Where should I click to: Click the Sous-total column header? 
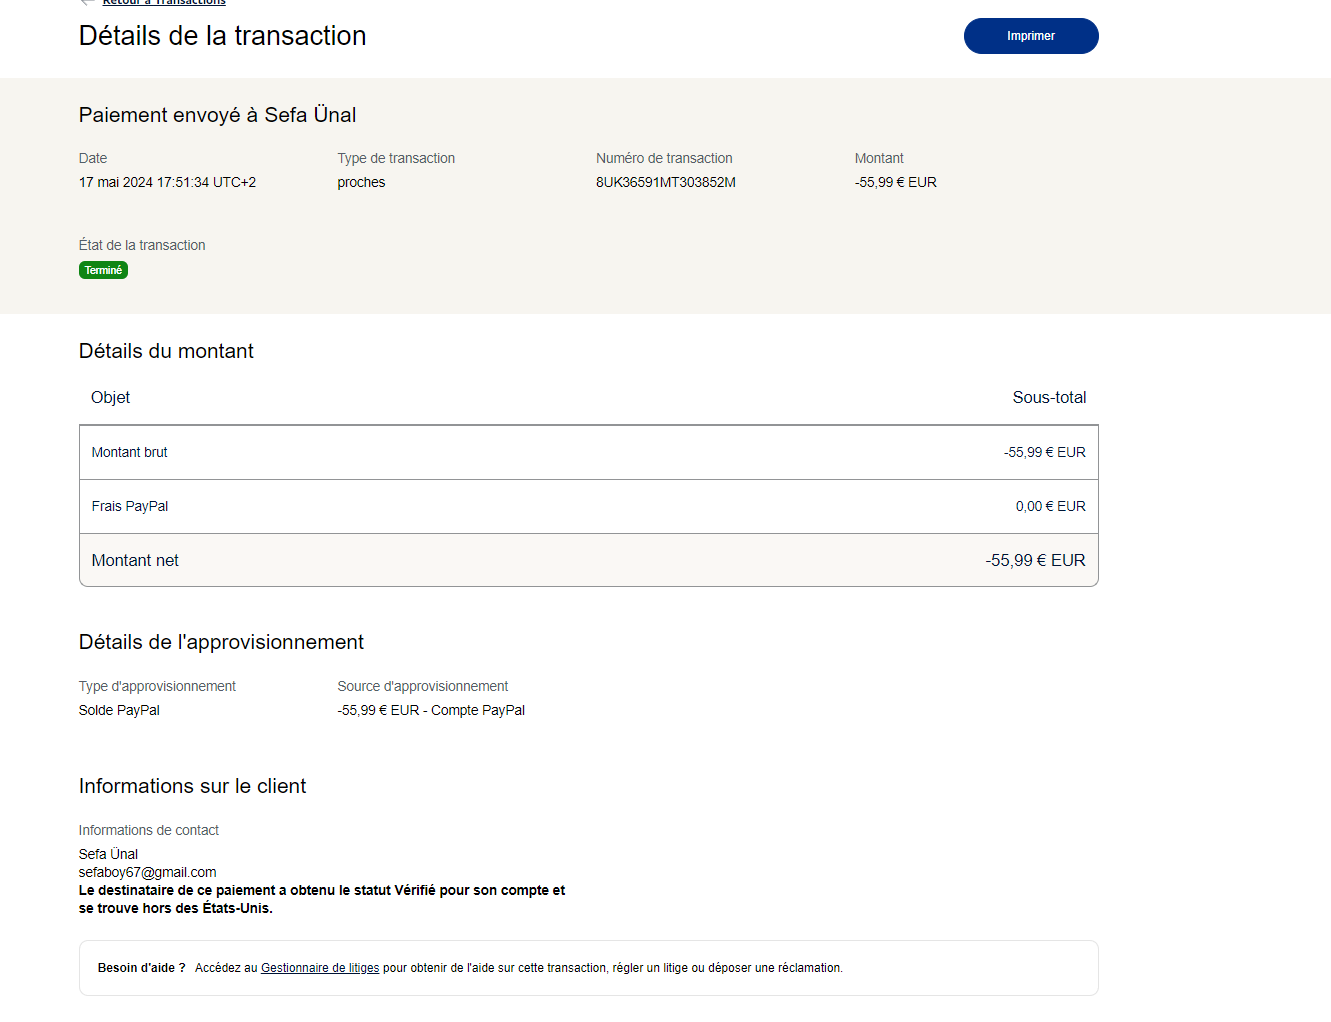(x=1048, y=397)
